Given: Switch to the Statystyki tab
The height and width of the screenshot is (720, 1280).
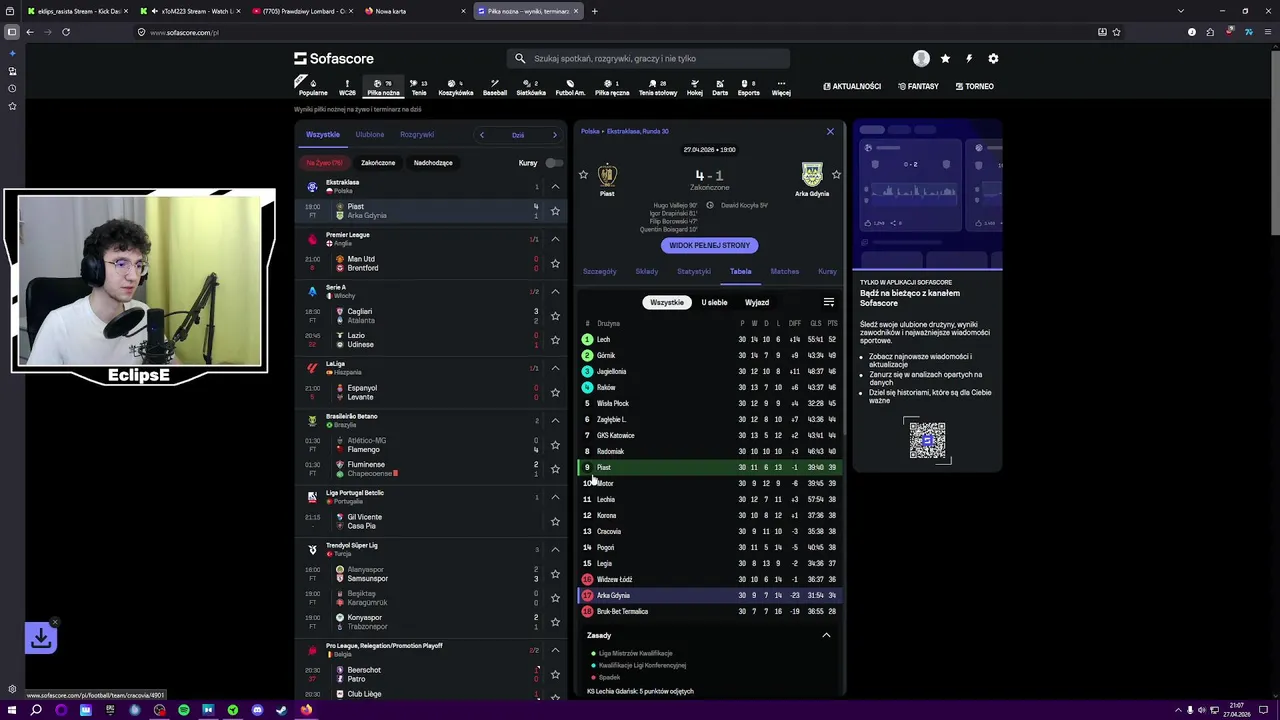Looking at the screenshot, I should point(694,271).
